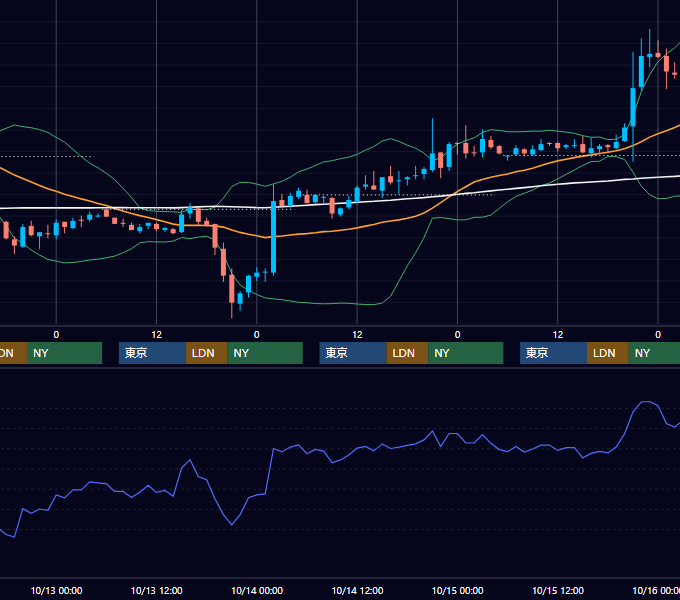Click hour label 12 above 10/13 12:00
Screen dimensions: 680x600
pyautogui.click(x=157, y=335)
